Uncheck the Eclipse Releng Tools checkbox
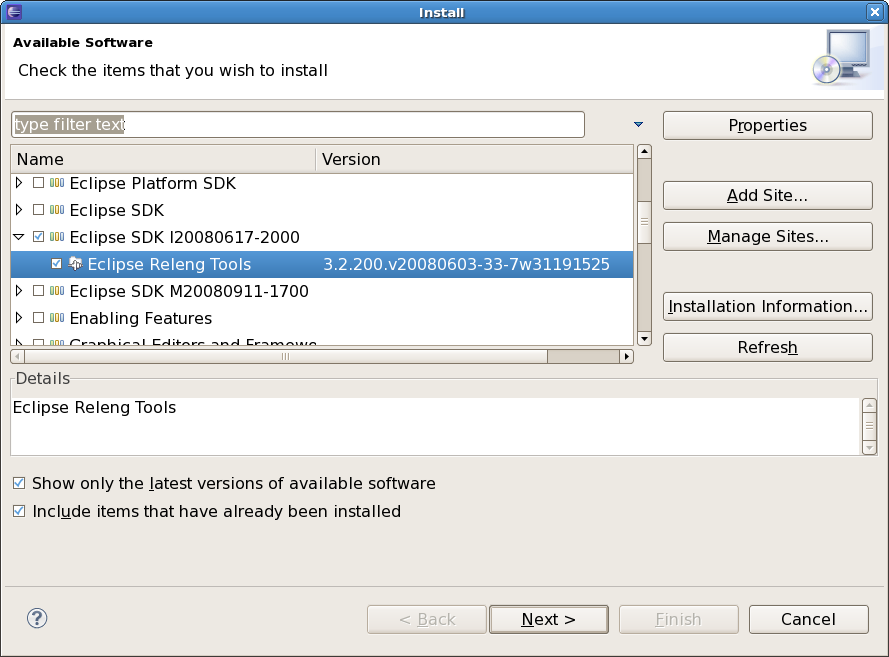This screenshot has height=657, width=889. pyautogui.click(x=56, y=264)
